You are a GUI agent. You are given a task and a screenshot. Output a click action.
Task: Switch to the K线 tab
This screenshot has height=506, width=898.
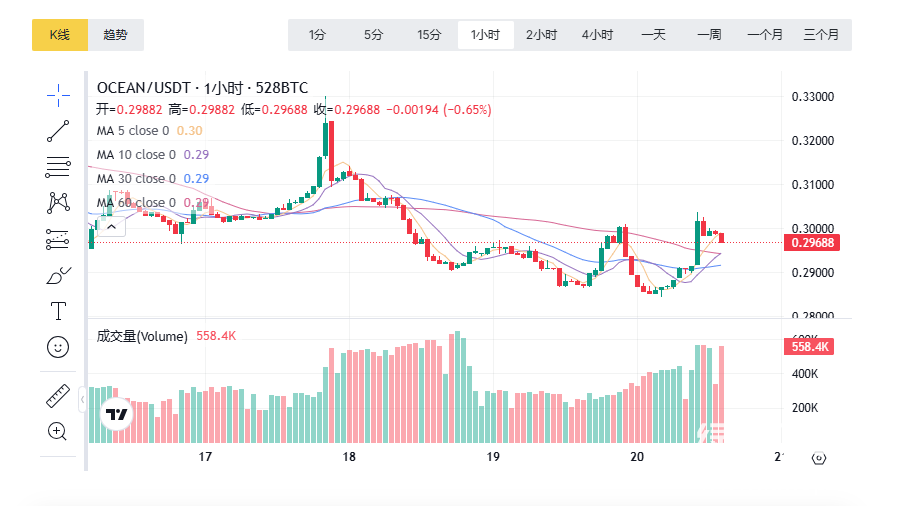point(60,35)
